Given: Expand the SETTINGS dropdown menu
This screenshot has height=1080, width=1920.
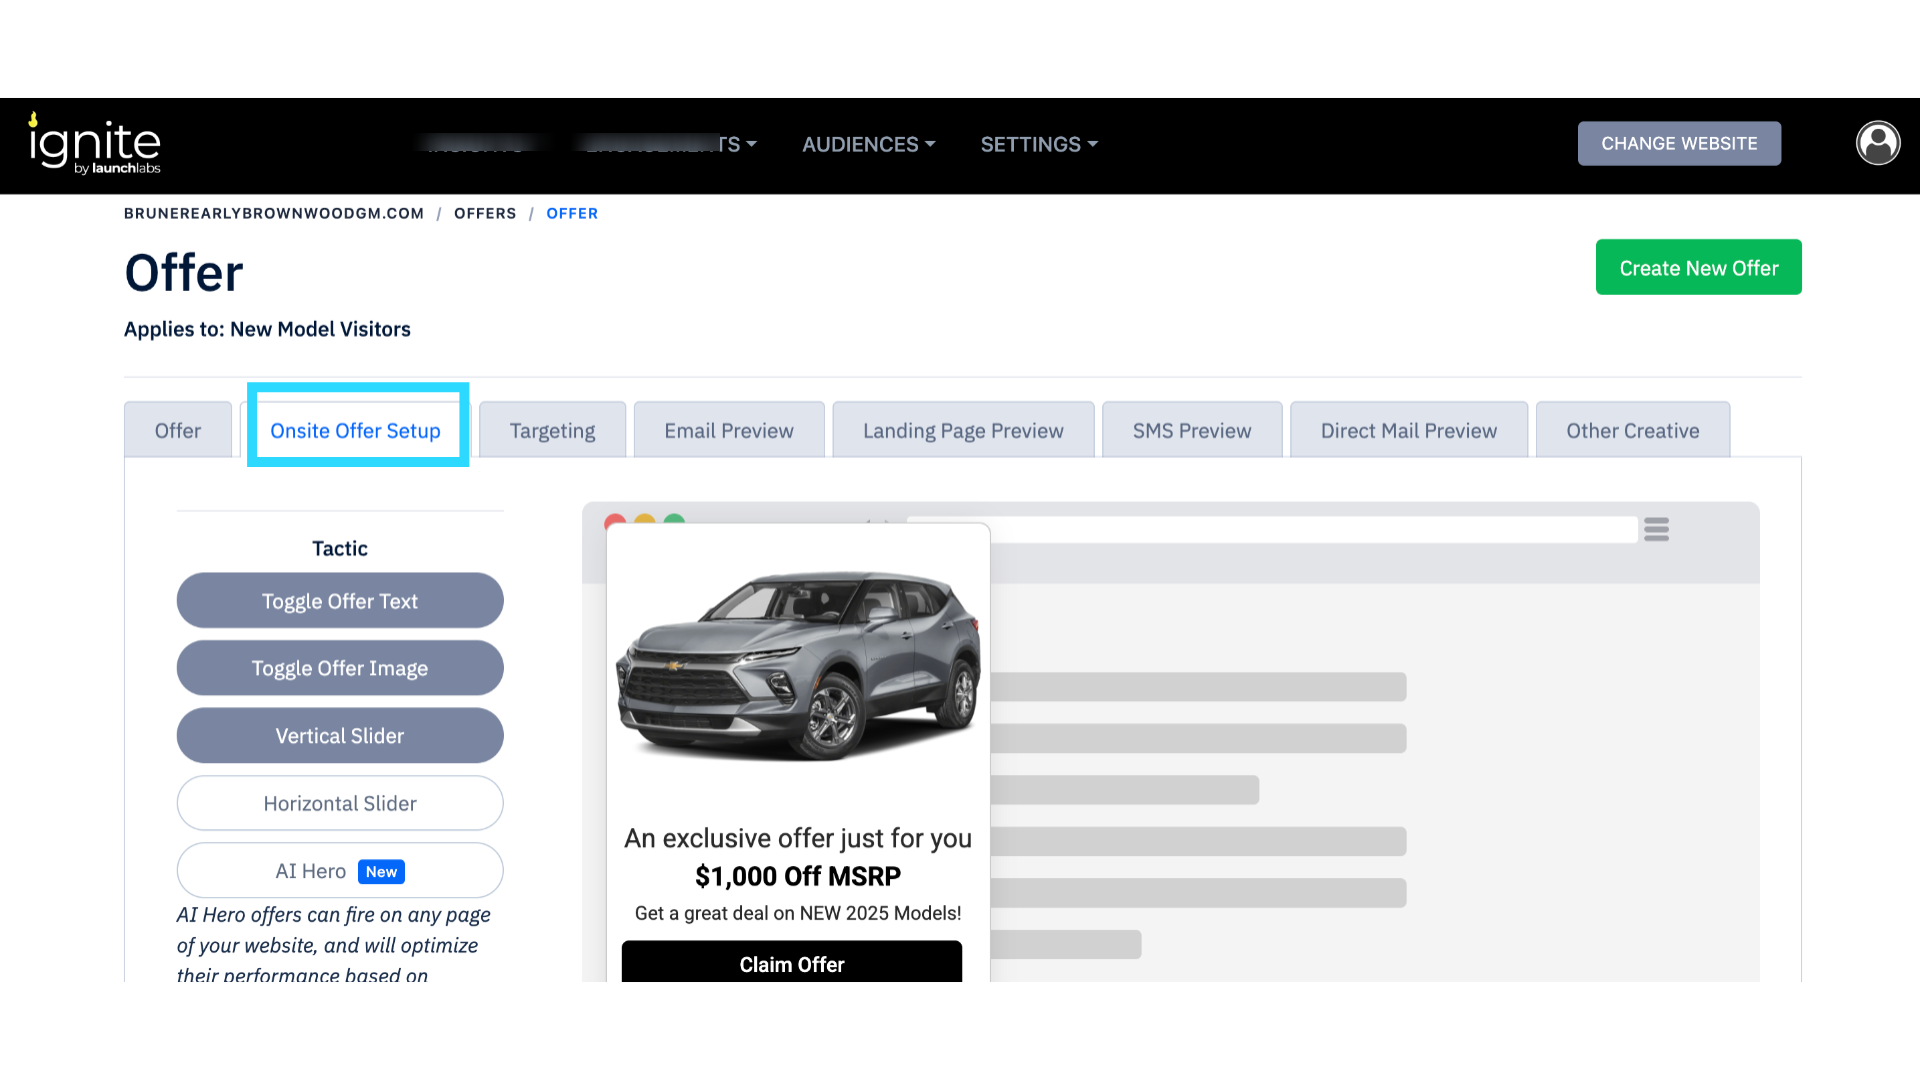Looking at the screenshot, I should point(1038,144).
